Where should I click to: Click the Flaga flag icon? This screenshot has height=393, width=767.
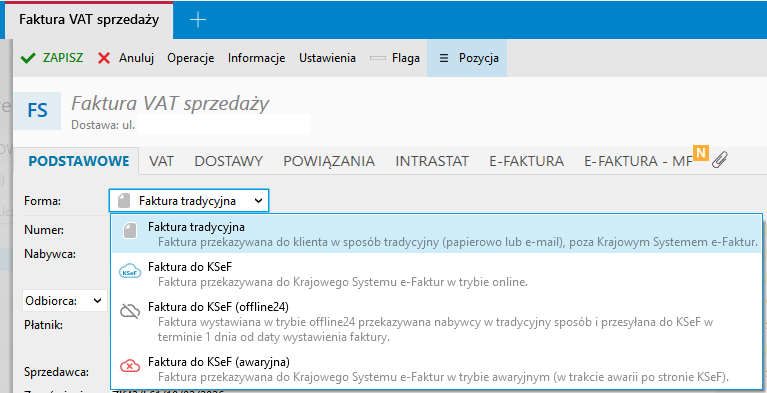tap(378, 58)
